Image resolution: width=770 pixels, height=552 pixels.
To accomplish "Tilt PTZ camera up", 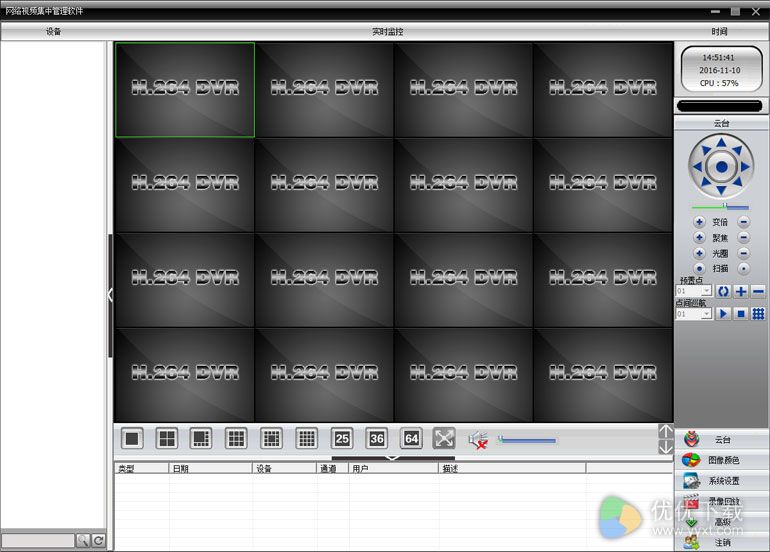I will pos(721,143).
